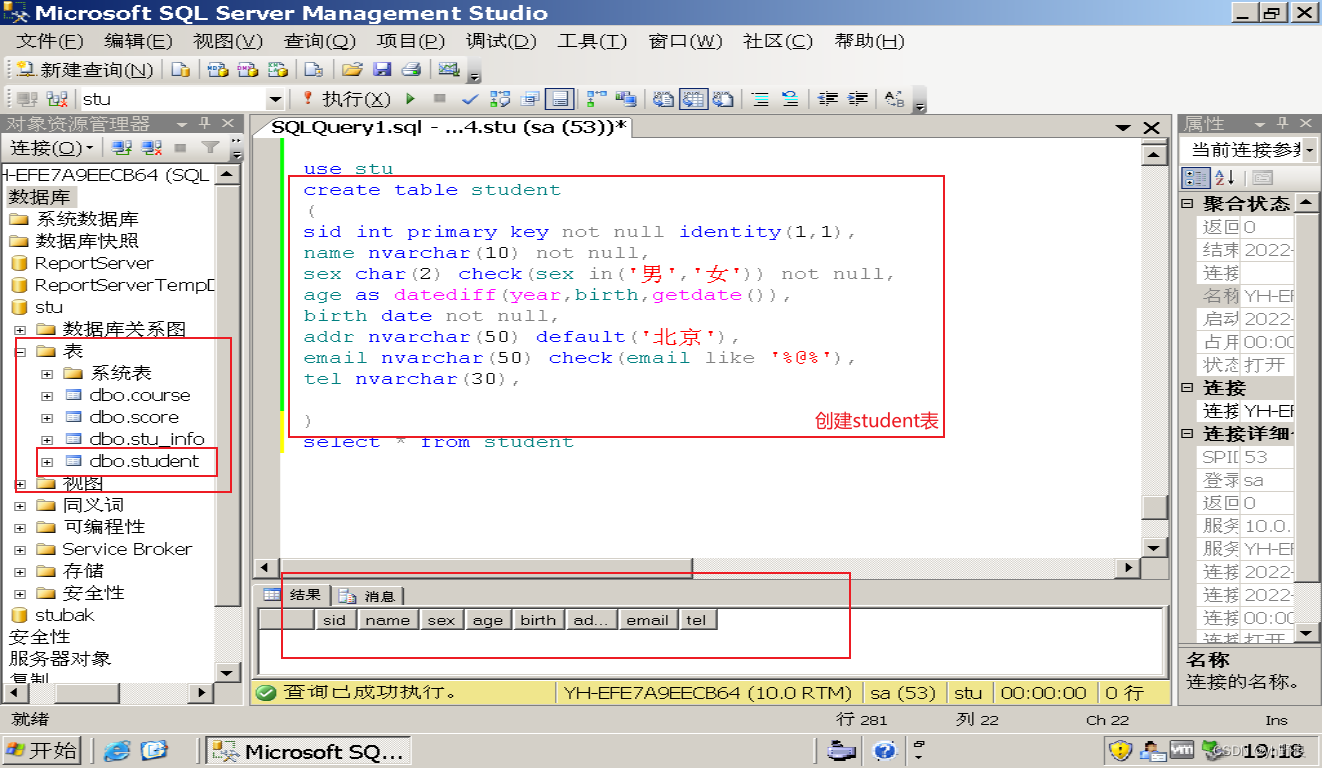Select the stubak database in the tree
The width and height of the screenshot is (1322, 768).
(64, 615)
